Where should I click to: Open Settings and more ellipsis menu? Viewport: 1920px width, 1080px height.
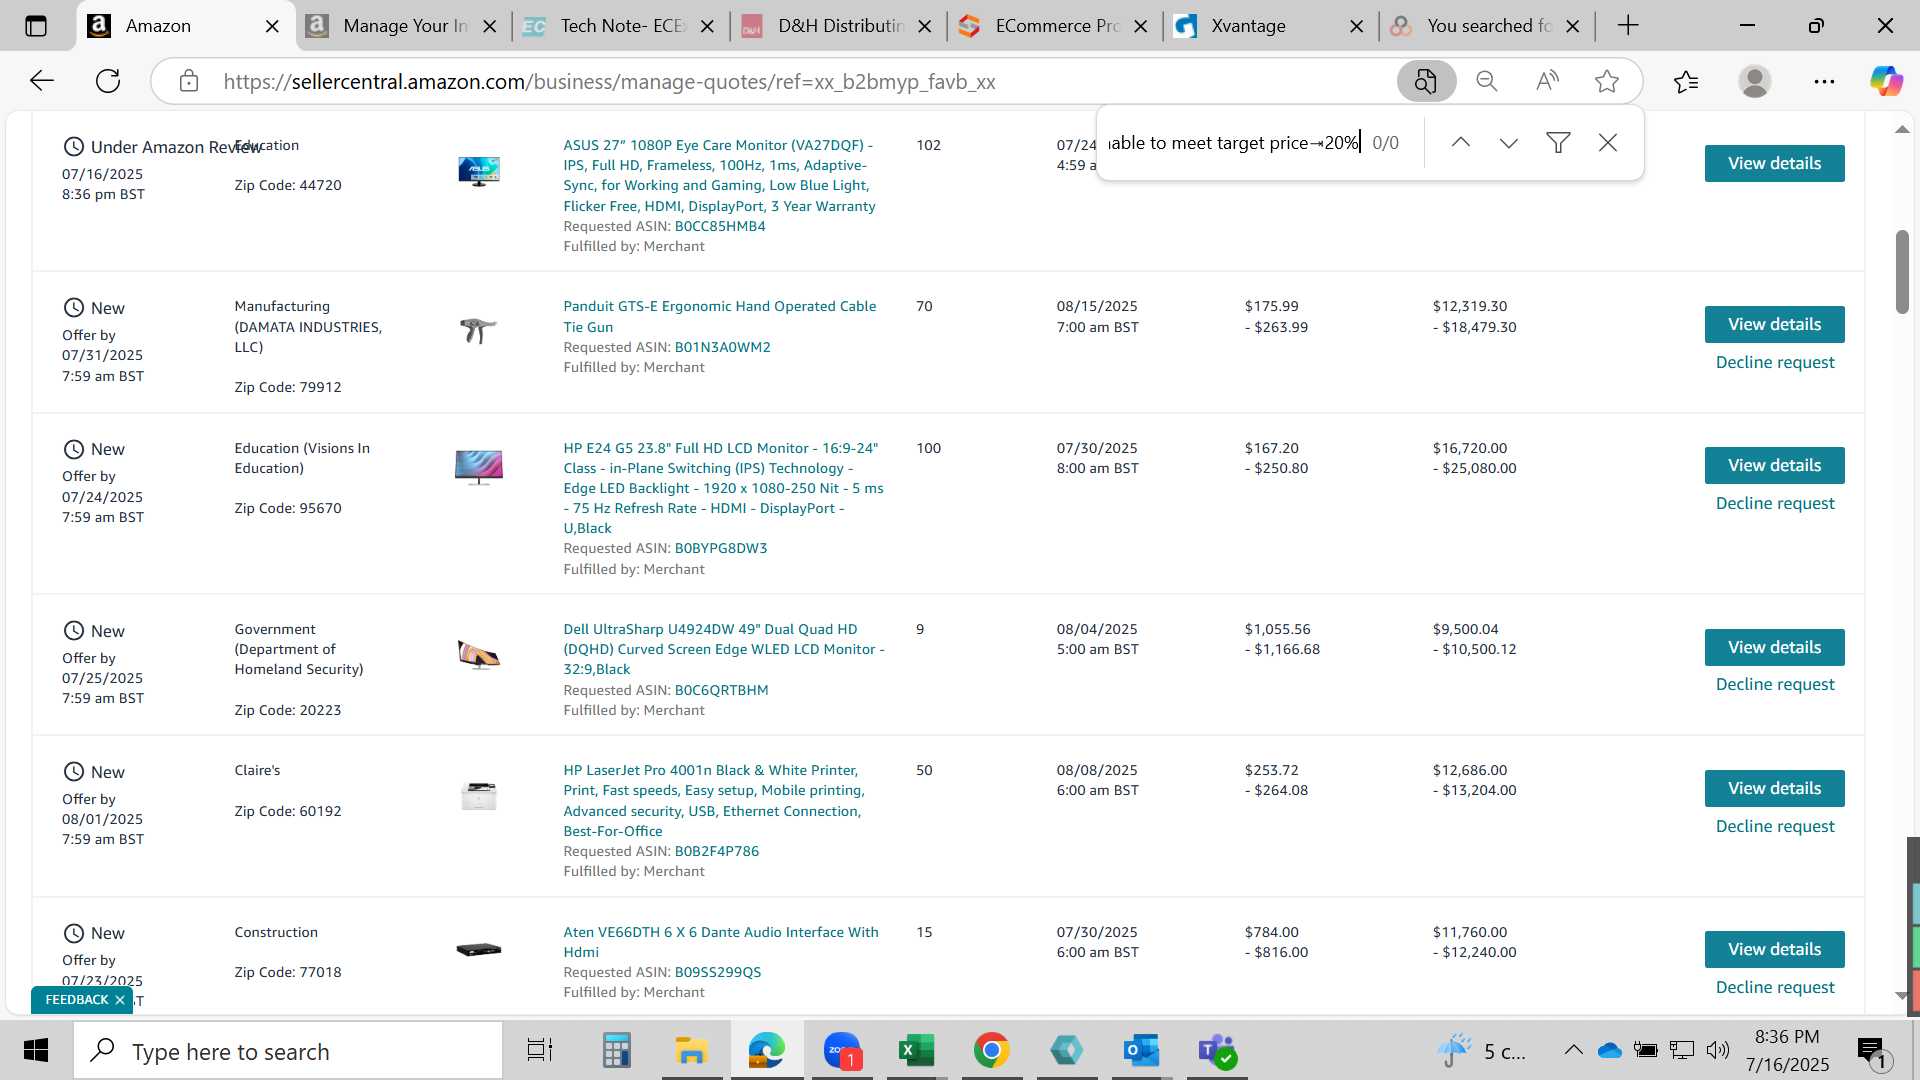1824,81
